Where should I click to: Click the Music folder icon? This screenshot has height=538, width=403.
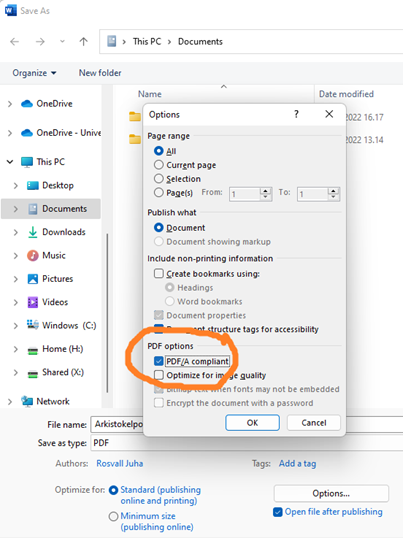coord(33,256)
